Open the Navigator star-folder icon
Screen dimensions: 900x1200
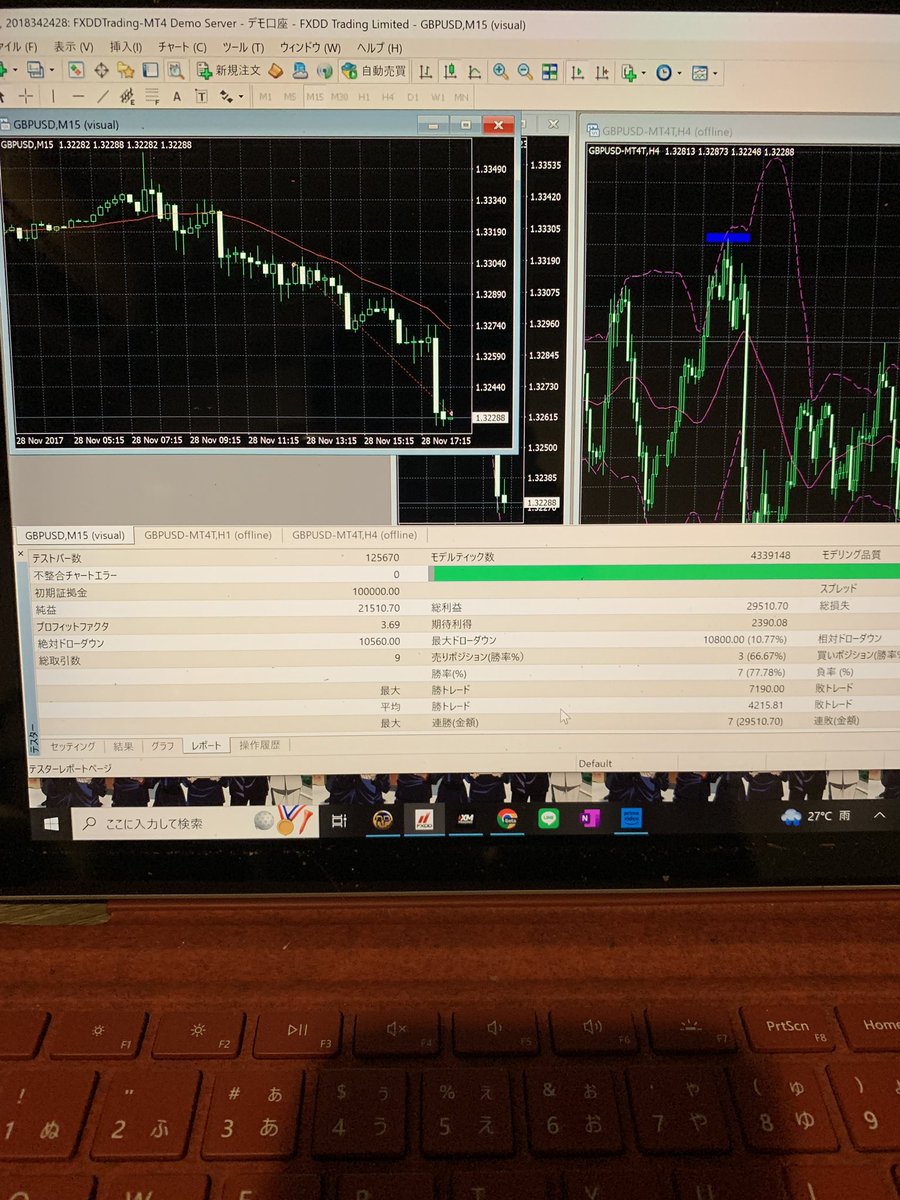(x=126, y=71)
